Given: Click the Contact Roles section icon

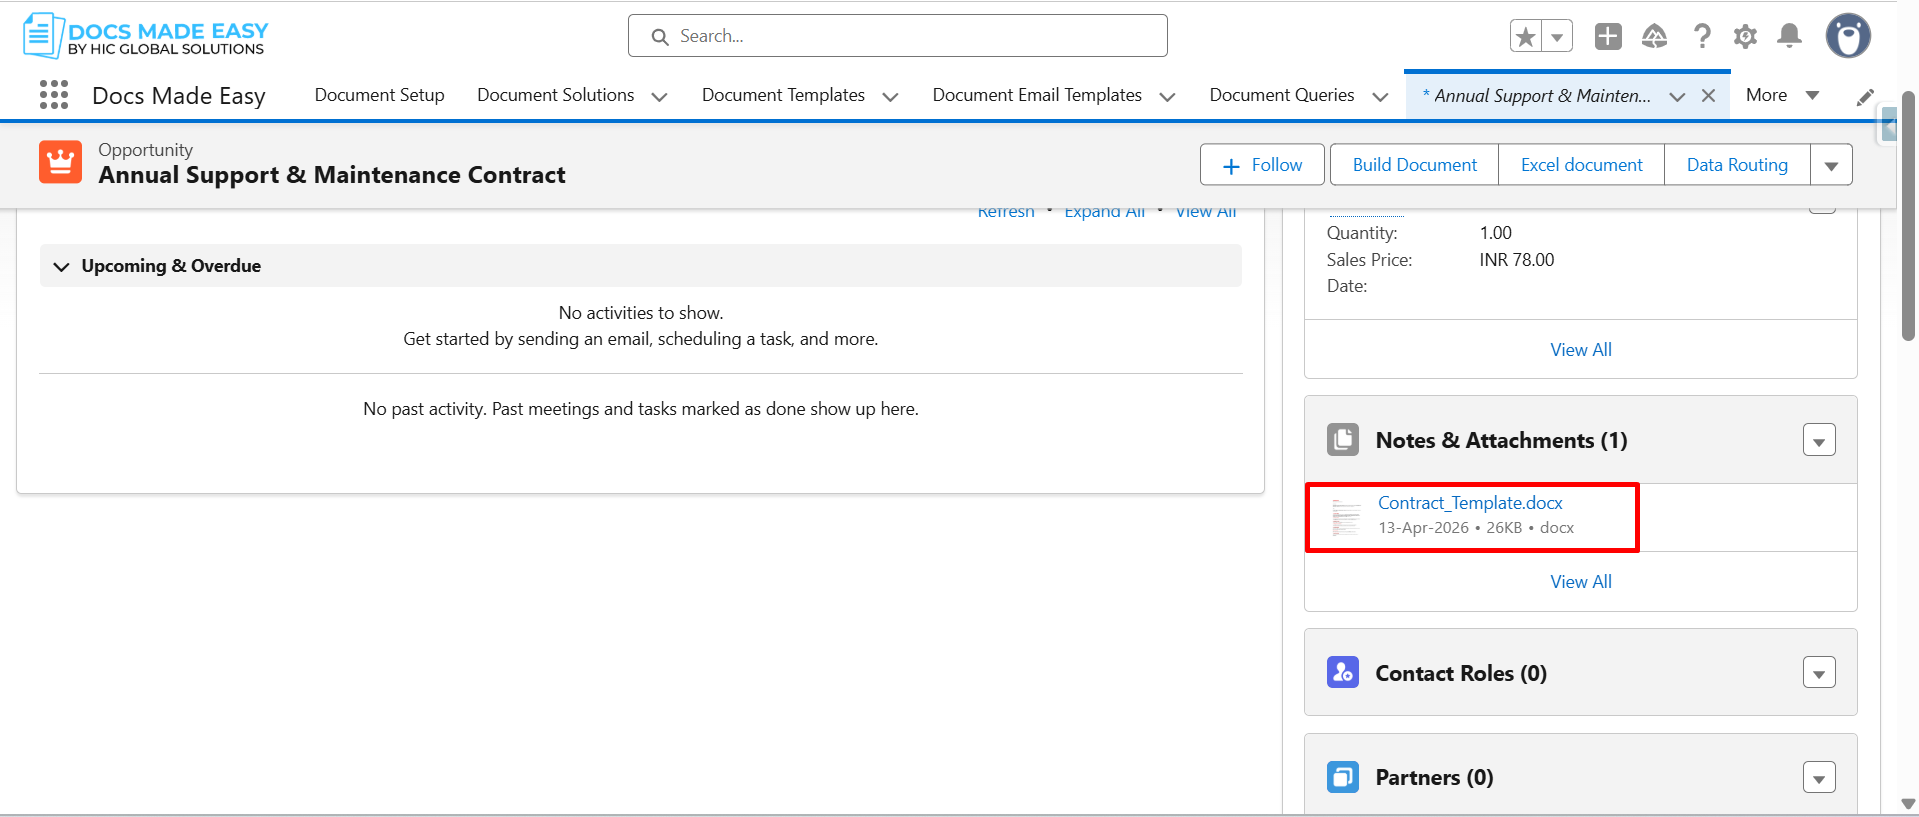Looking at the screenshot, I should (x=1343, y=672).
